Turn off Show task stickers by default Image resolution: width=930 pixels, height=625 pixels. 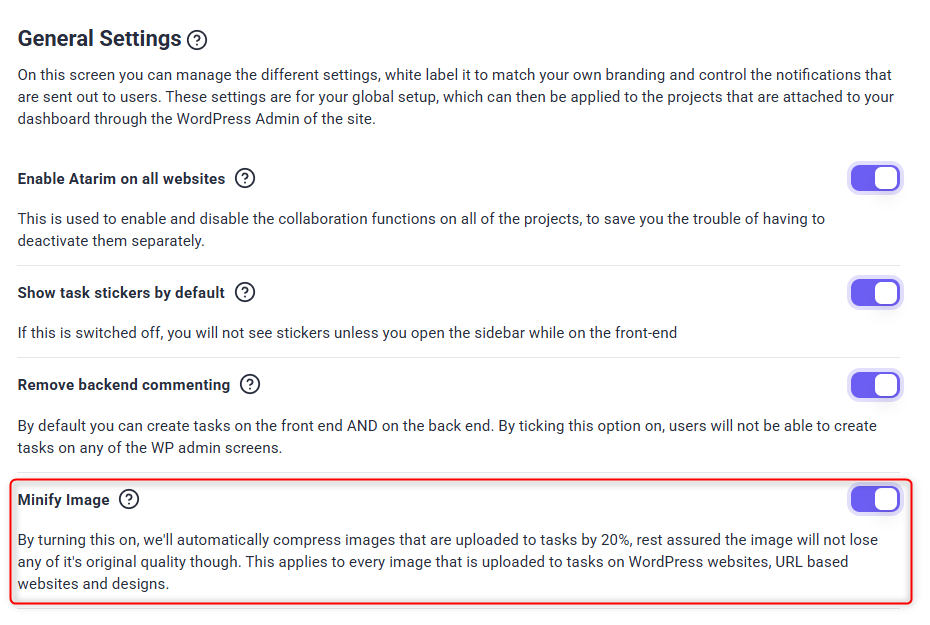click(x=875, y=293)
